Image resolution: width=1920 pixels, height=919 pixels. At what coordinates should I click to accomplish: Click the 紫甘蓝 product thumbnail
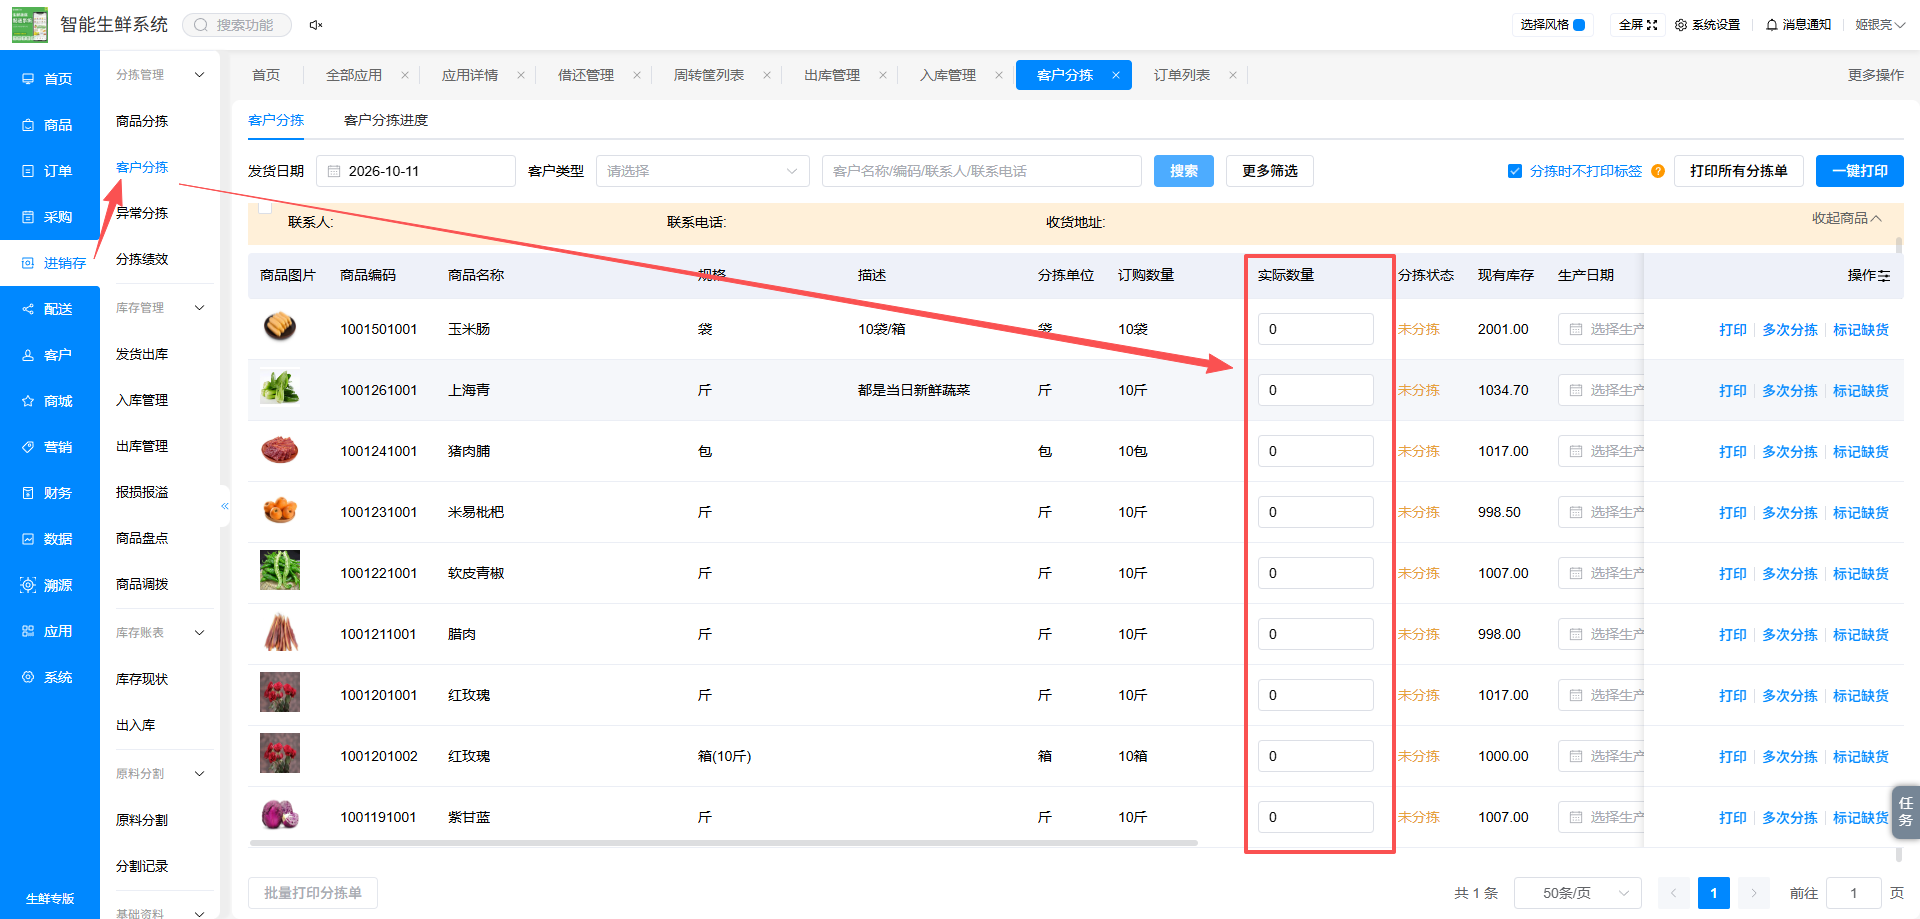(280, 815)
